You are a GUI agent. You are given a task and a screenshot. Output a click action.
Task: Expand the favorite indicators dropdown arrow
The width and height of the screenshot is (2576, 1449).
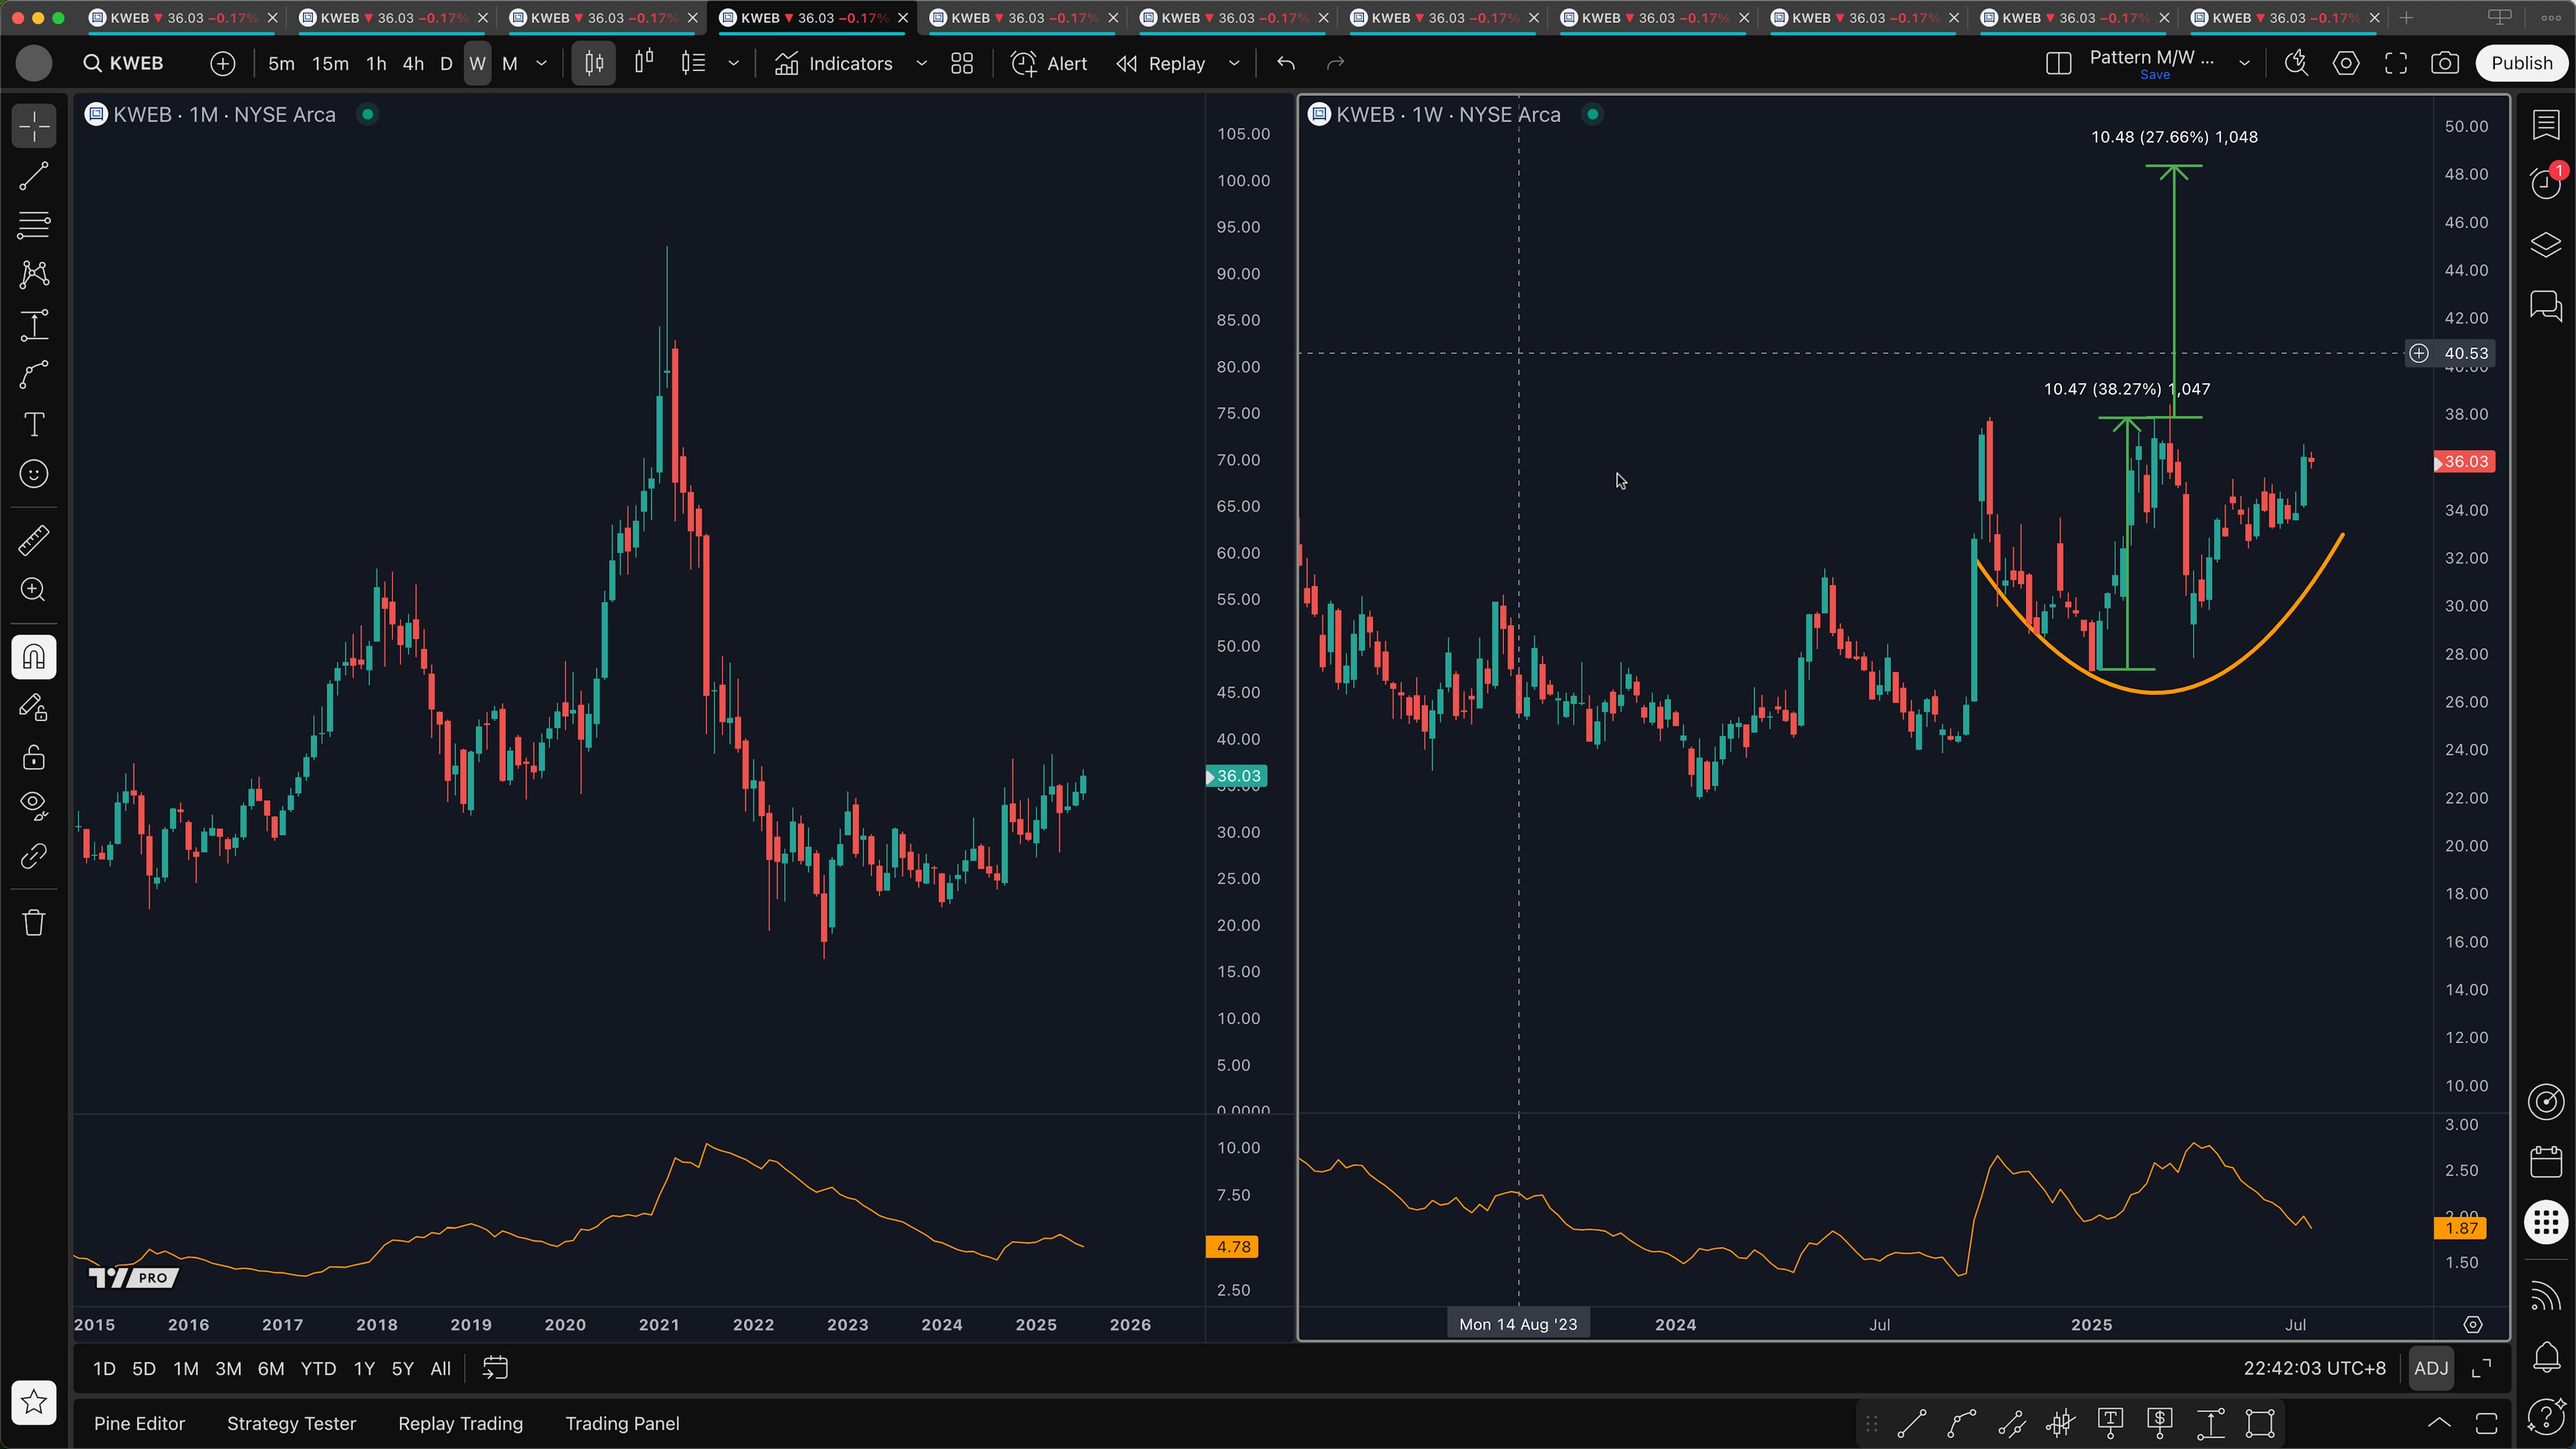pos(922,63)
